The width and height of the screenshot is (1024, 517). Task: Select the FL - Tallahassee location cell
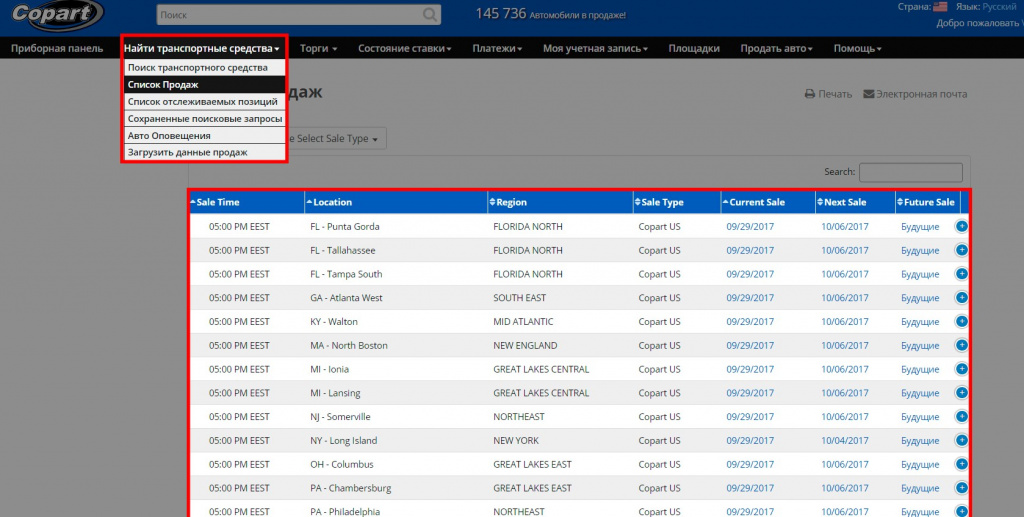[x=343, y=250]
